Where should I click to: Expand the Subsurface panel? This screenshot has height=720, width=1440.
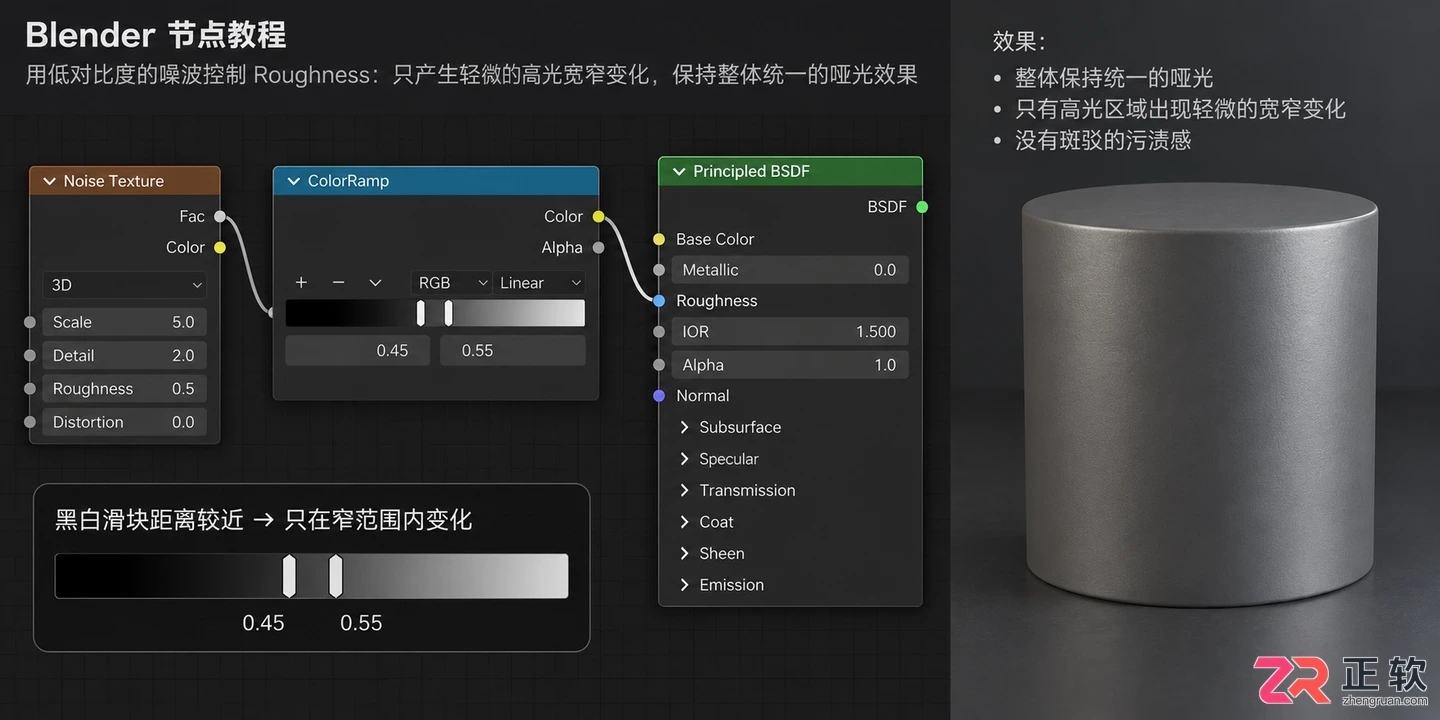click(684, 427)
